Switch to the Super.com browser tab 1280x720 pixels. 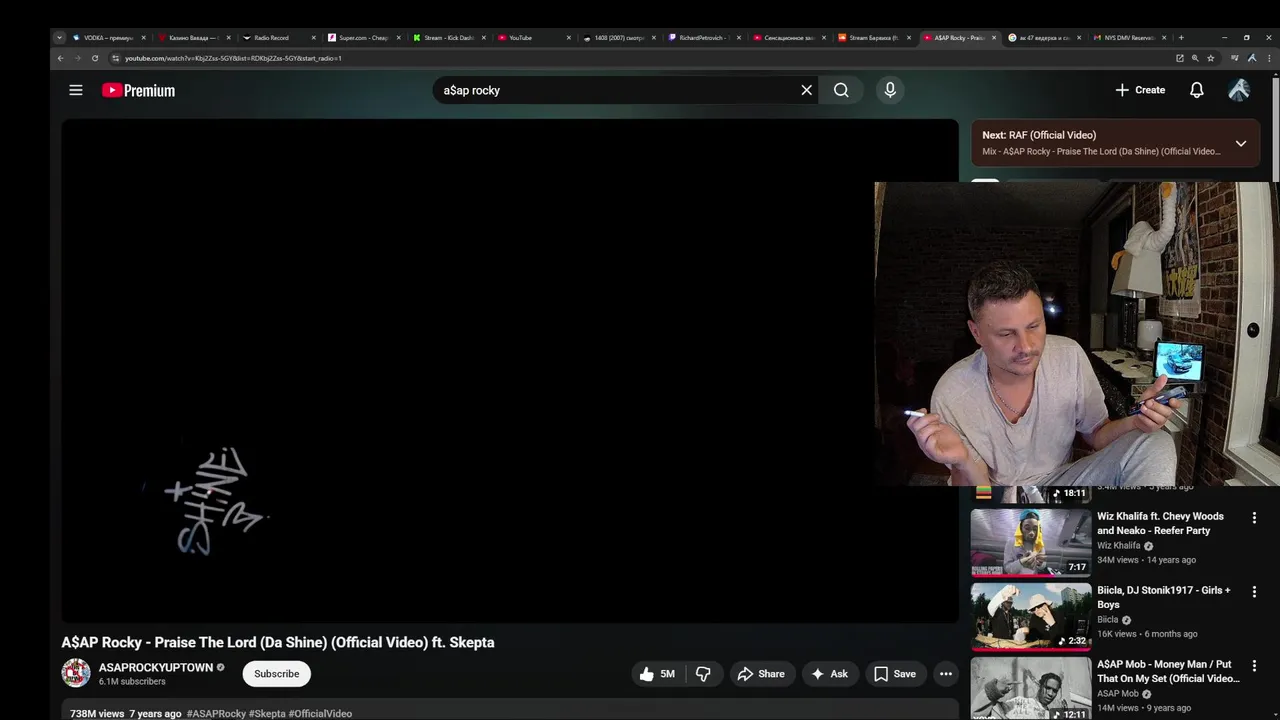tap(363, 38)
